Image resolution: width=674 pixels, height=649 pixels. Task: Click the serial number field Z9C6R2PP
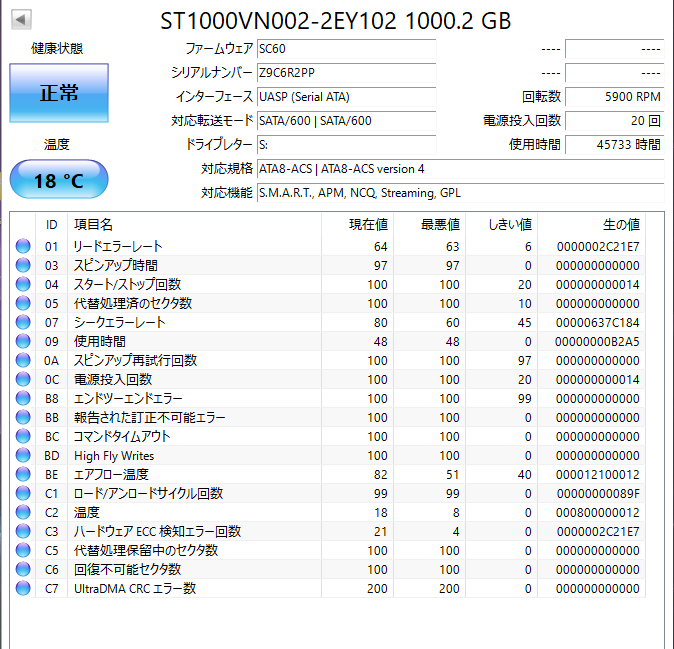[345, 72]
